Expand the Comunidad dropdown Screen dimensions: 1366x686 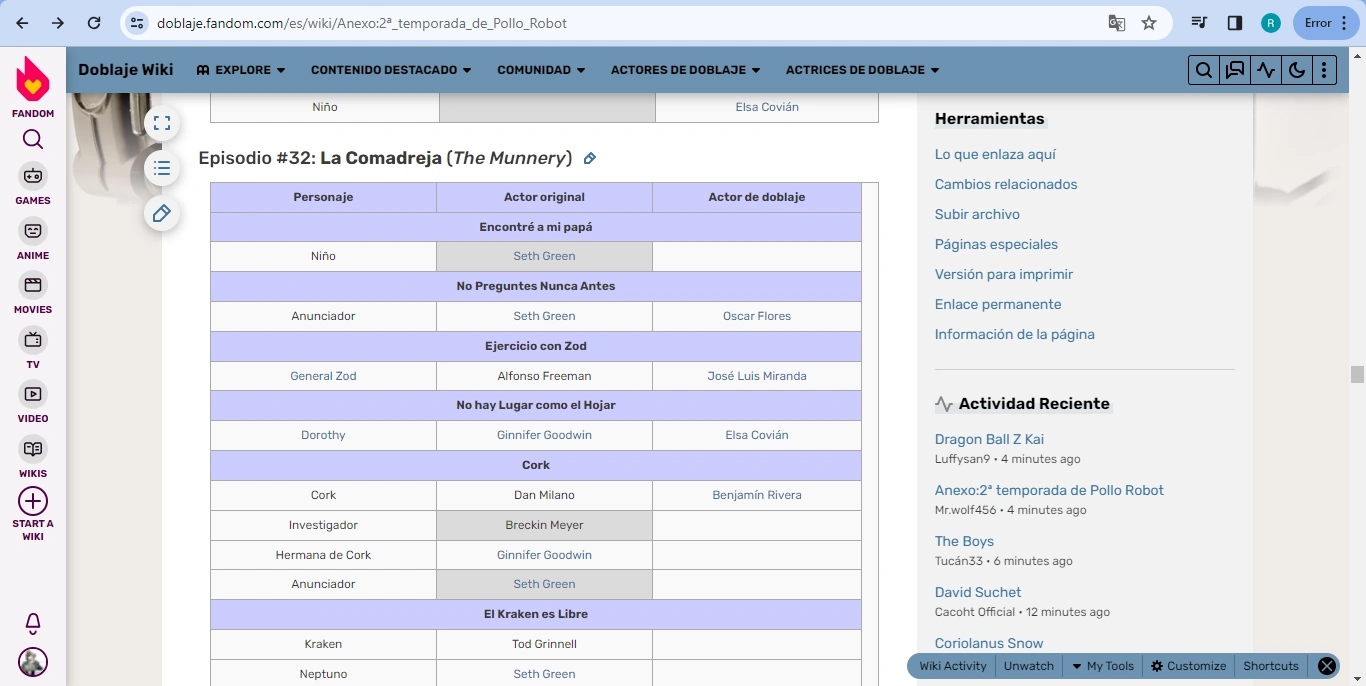(541, 70)
